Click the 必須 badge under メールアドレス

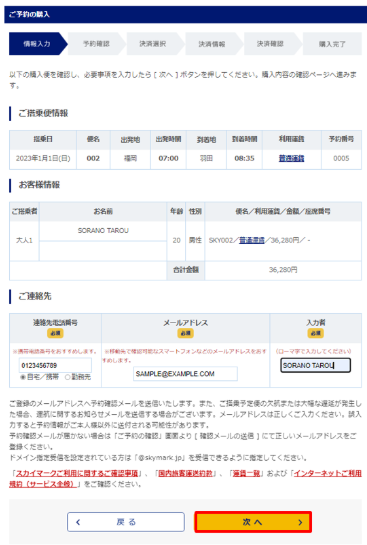[186, 333]
